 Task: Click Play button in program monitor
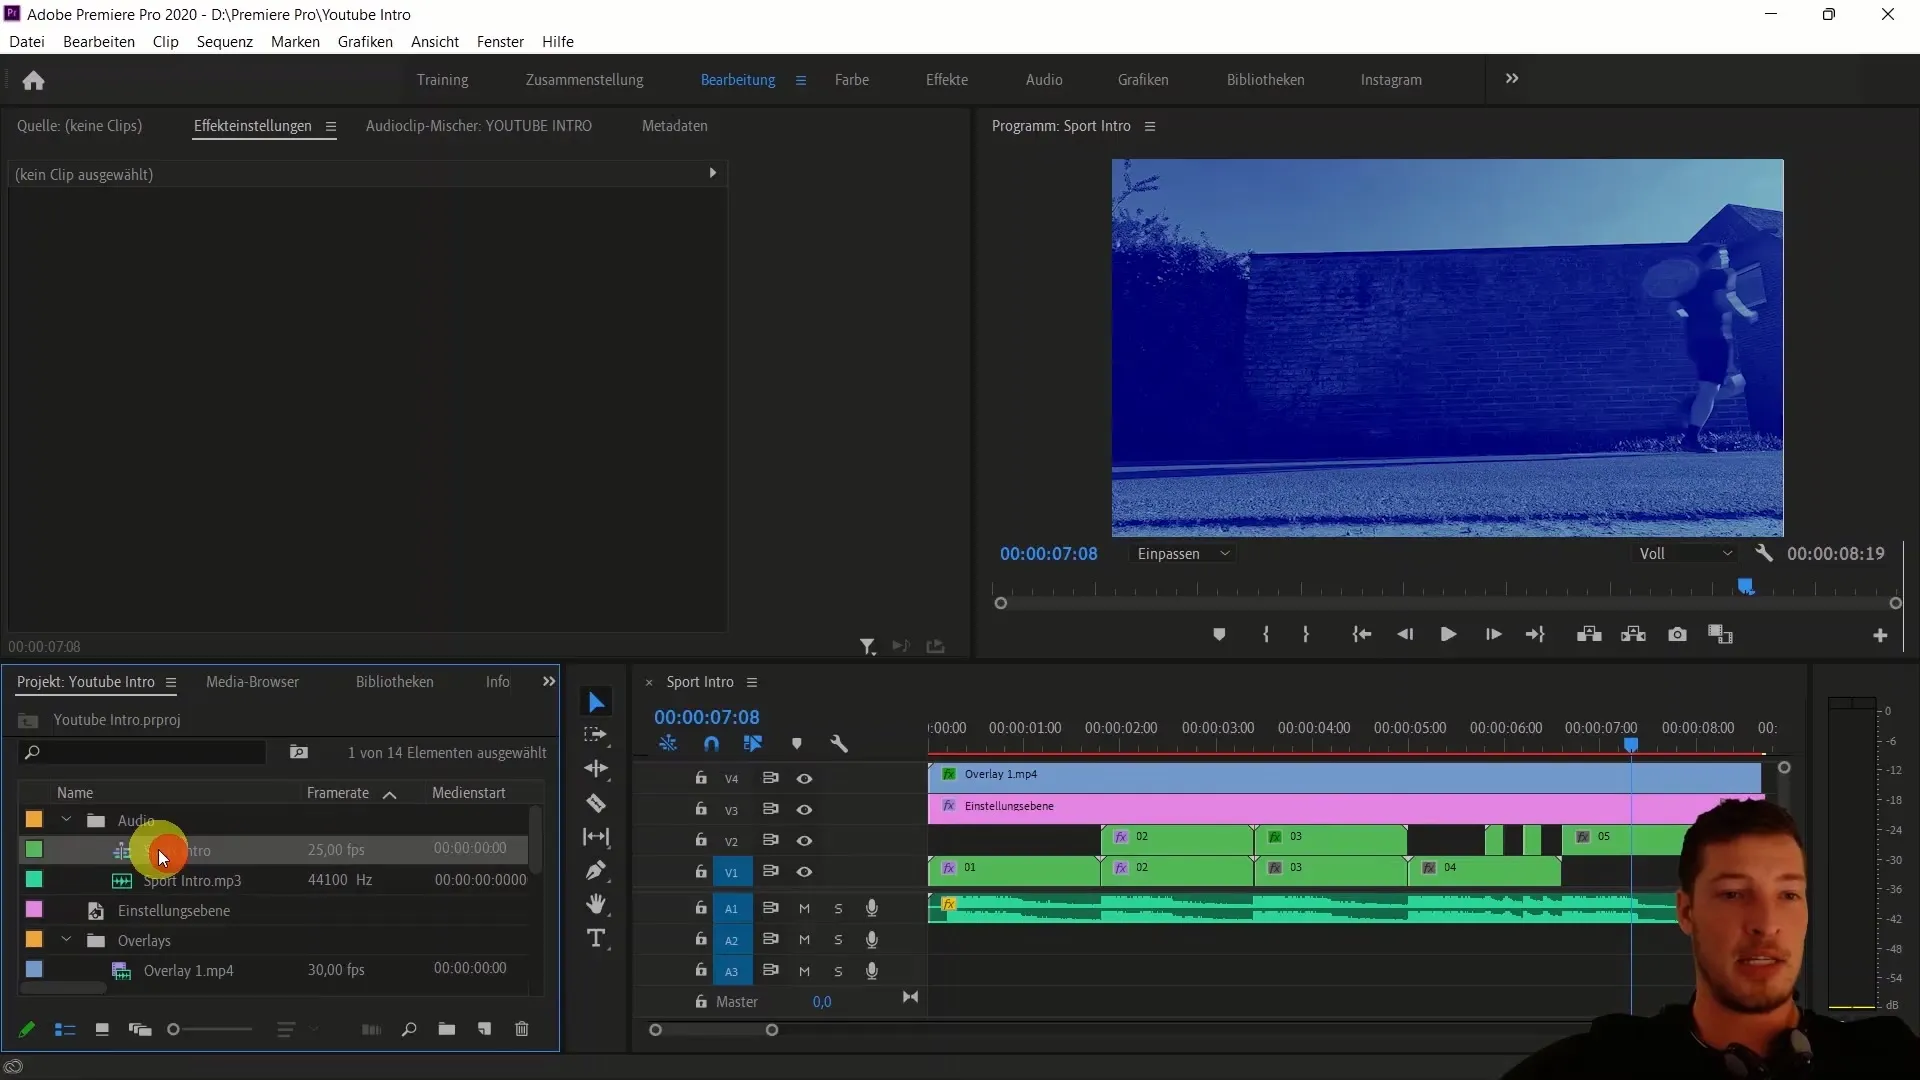[1448, 634]
